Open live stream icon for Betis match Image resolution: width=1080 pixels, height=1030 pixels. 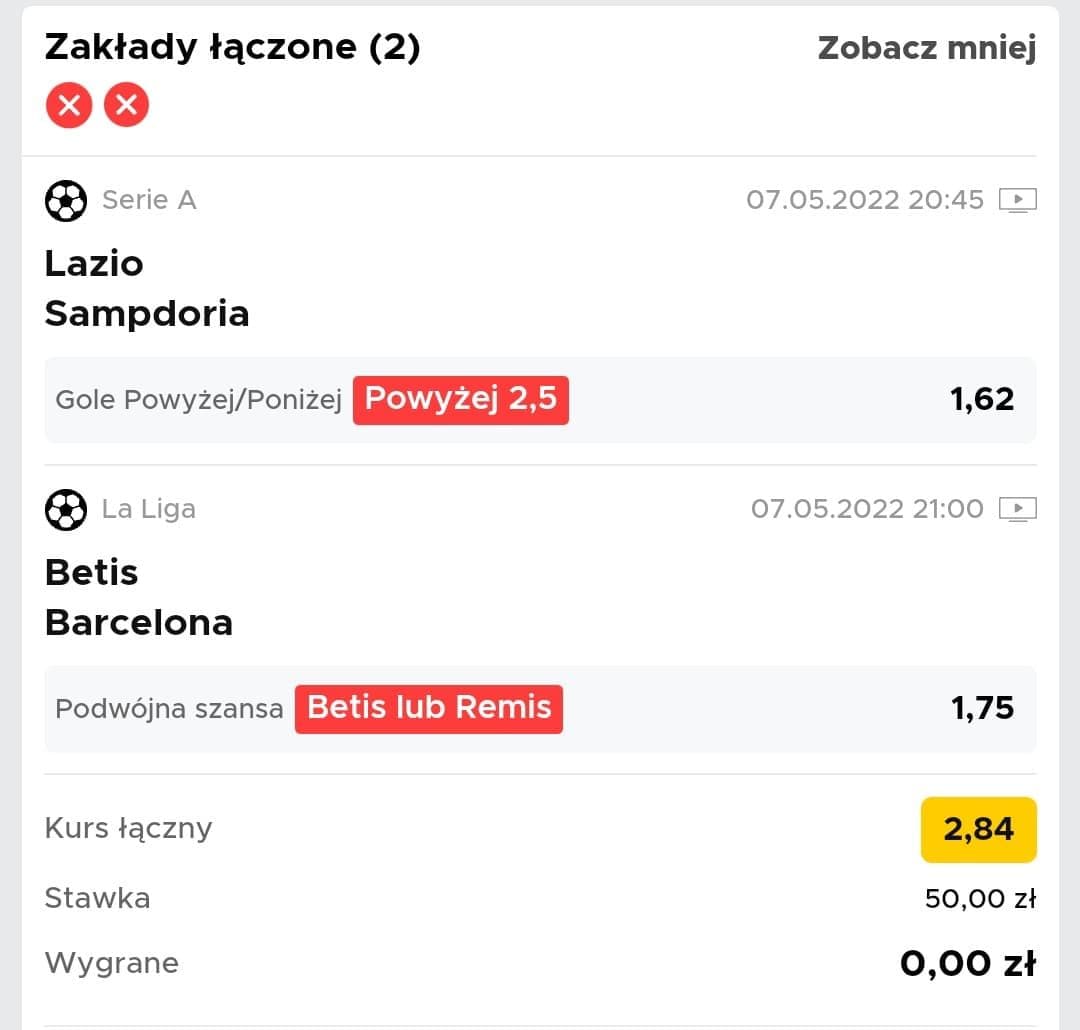(1017, 510)
